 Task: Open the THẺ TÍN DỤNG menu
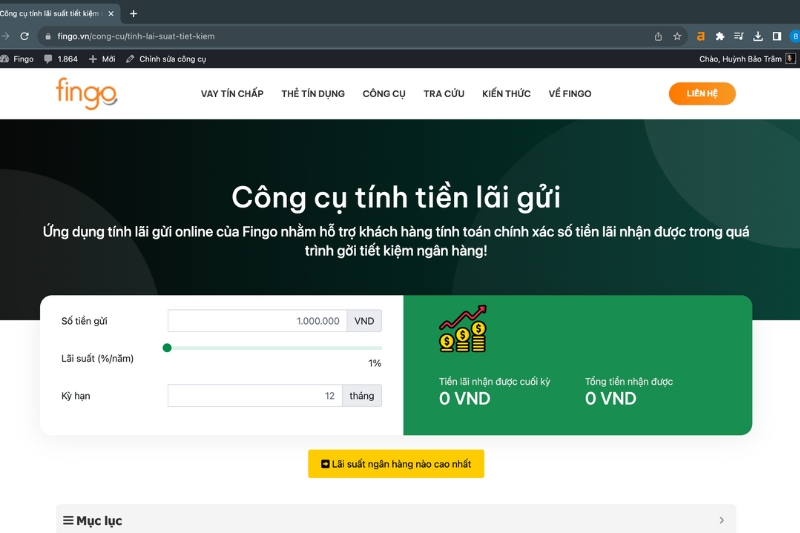click(313, 94)
